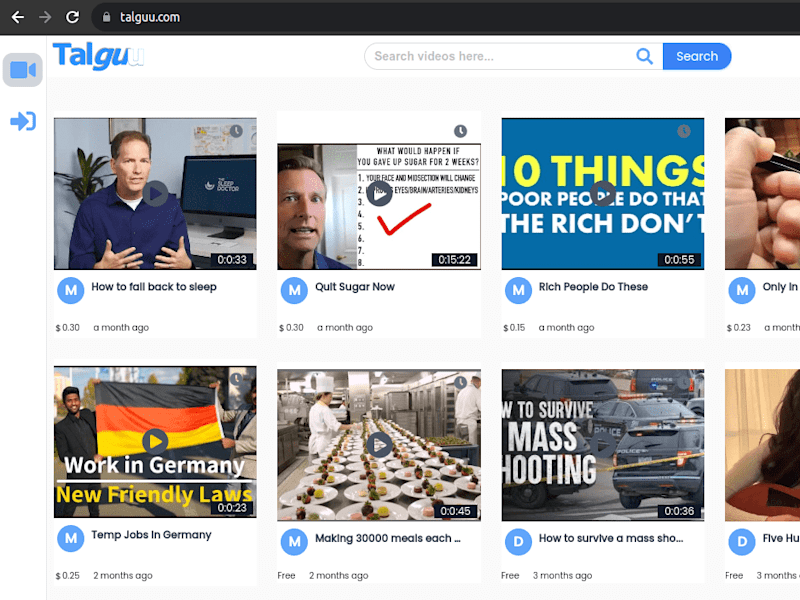Play the Quit Sugar Now video
This screenshot has width=800, height=600.
[379, 194]
